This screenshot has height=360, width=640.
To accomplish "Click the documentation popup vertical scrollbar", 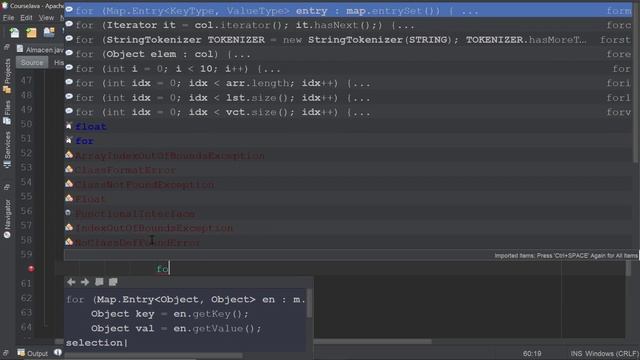I will pyautogui.click(x=309, y=303).
